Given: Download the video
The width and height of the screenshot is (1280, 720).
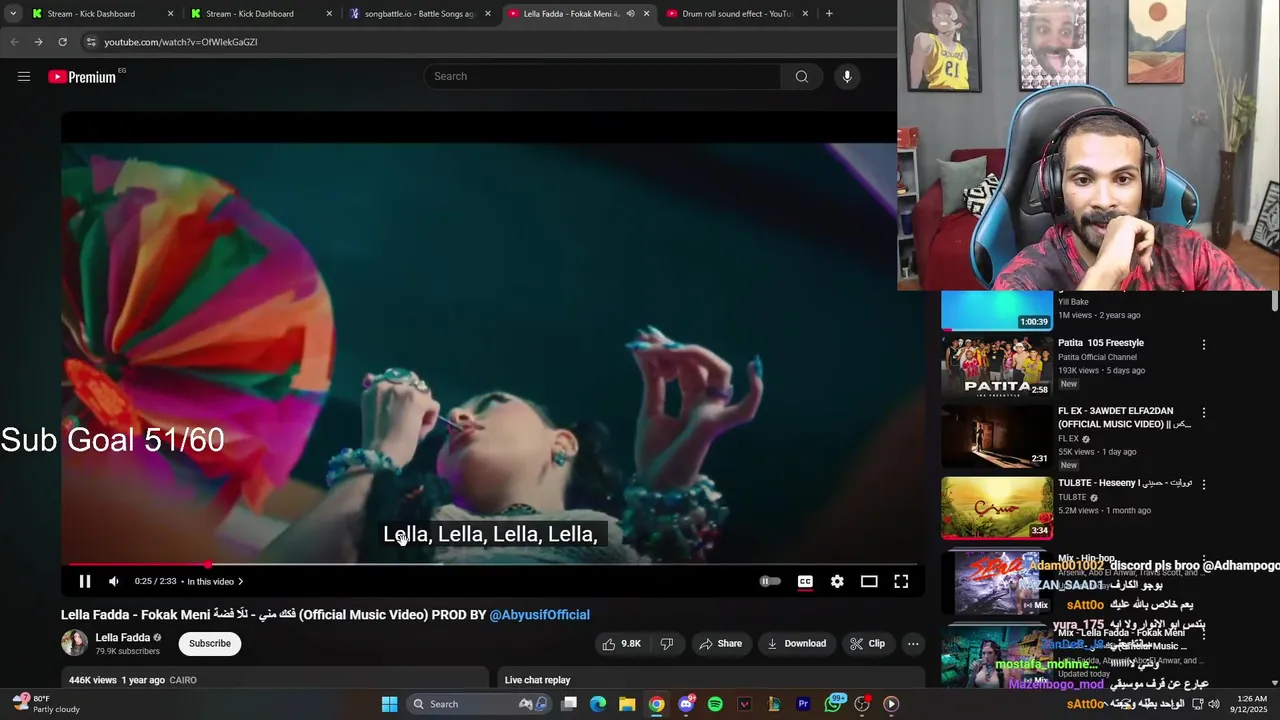Looking at the screenshot, I should click(796, 644).
